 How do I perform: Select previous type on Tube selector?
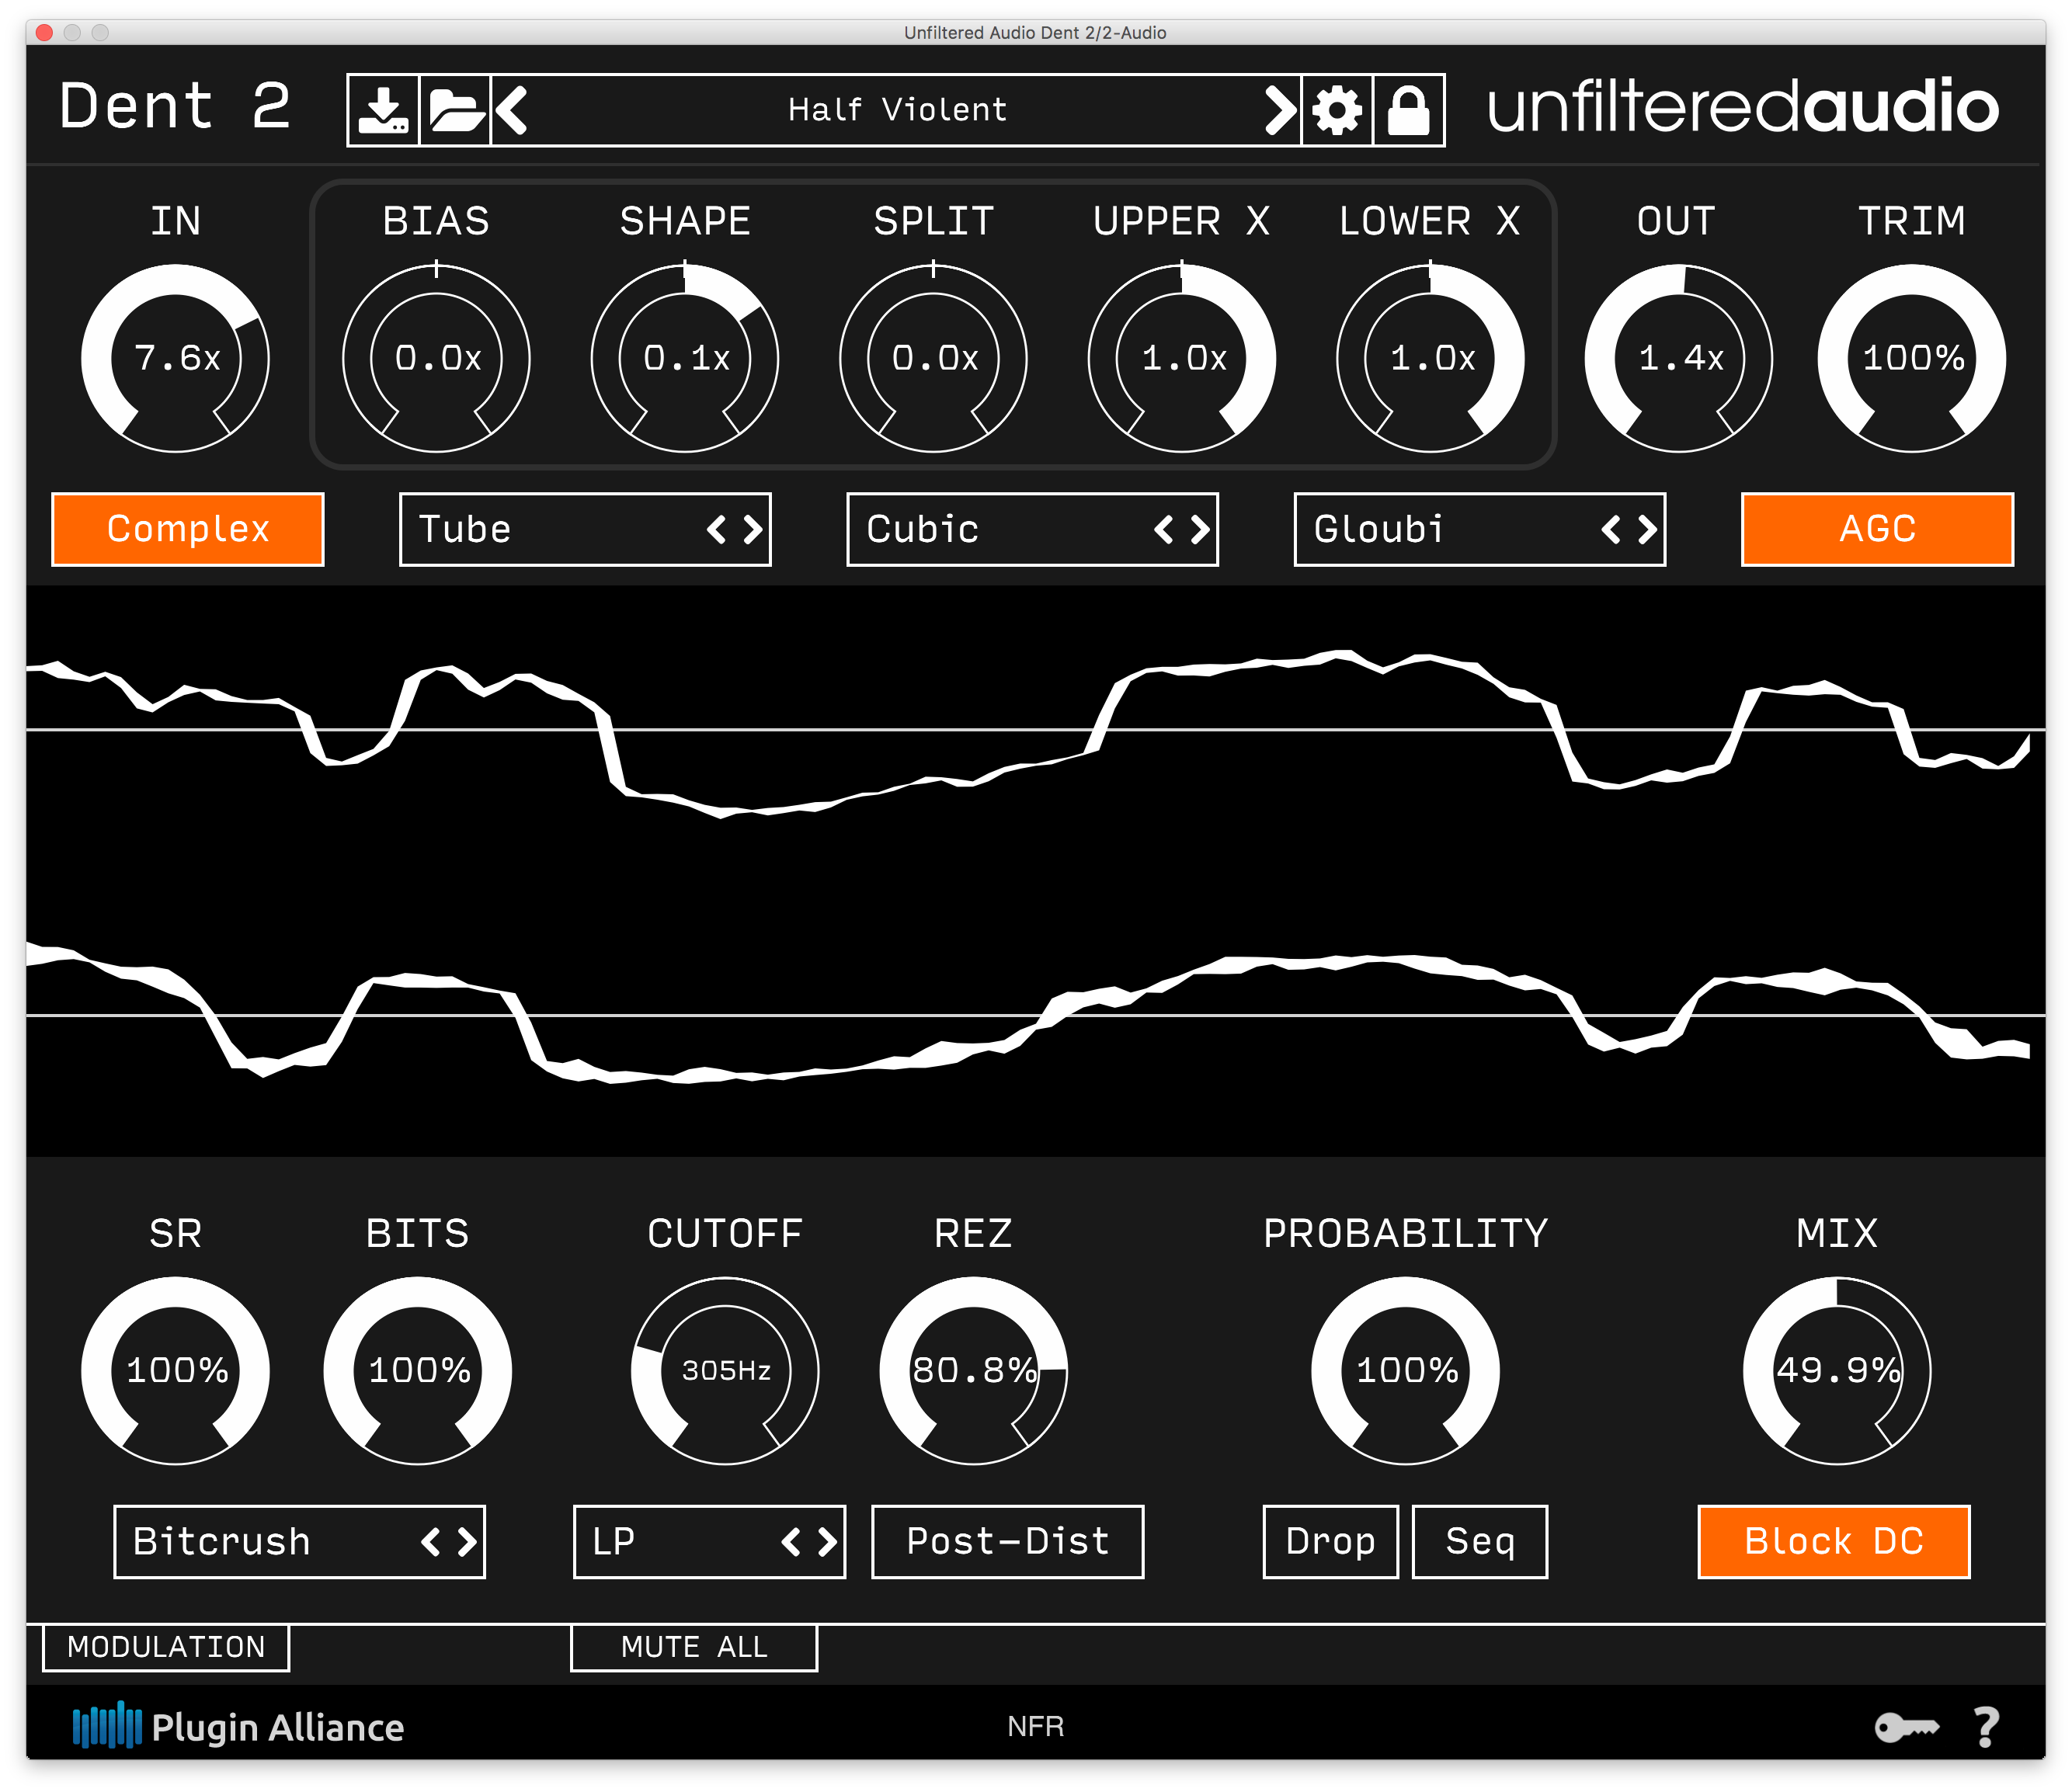(716, 530)
